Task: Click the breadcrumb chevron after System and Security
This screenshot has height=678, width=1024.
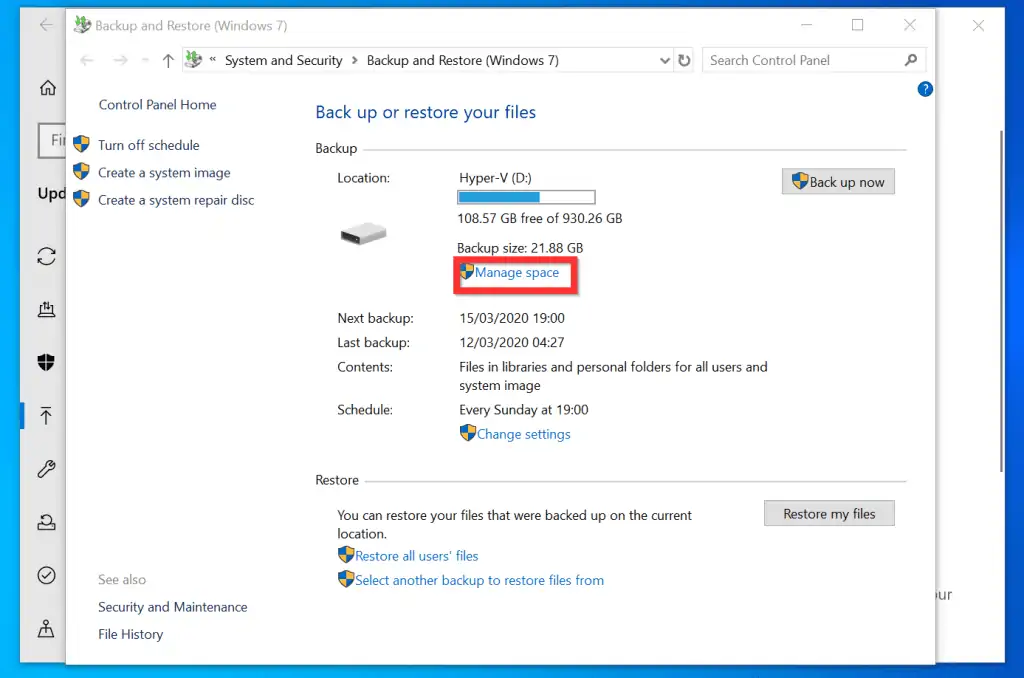Action: point(354,60)
